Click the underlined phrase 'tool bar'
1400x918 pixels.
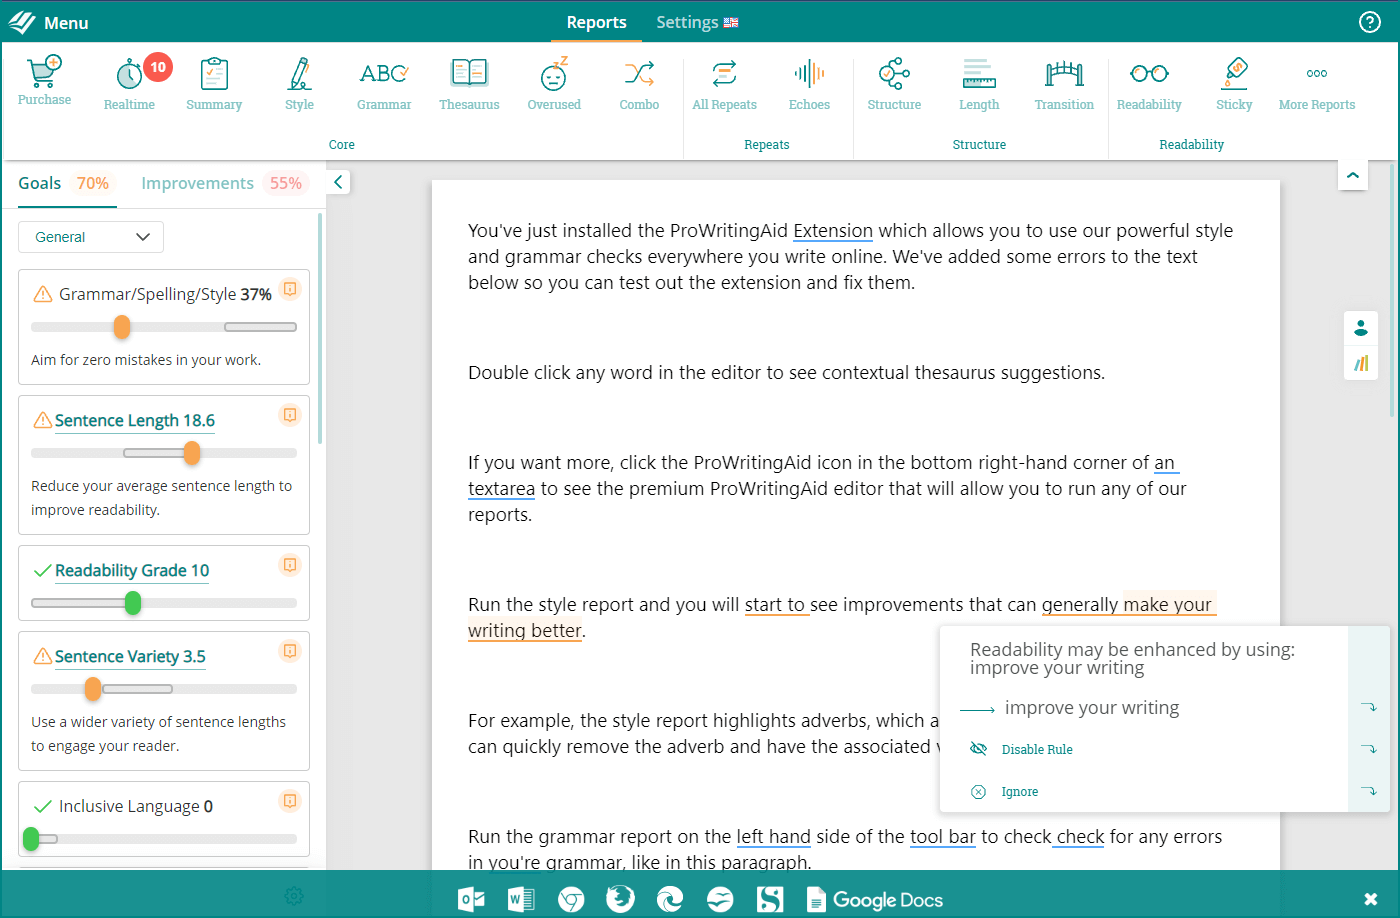[942, 837]
